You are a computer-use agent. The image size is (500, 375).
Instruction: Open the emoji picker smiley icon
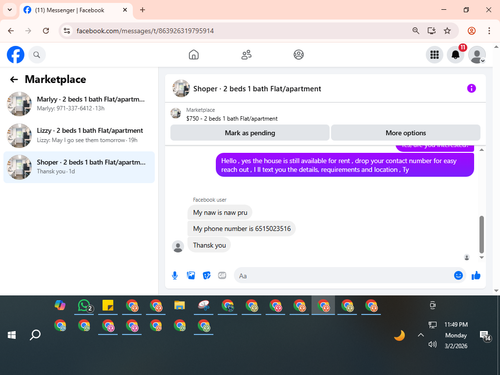pos(458,275)
